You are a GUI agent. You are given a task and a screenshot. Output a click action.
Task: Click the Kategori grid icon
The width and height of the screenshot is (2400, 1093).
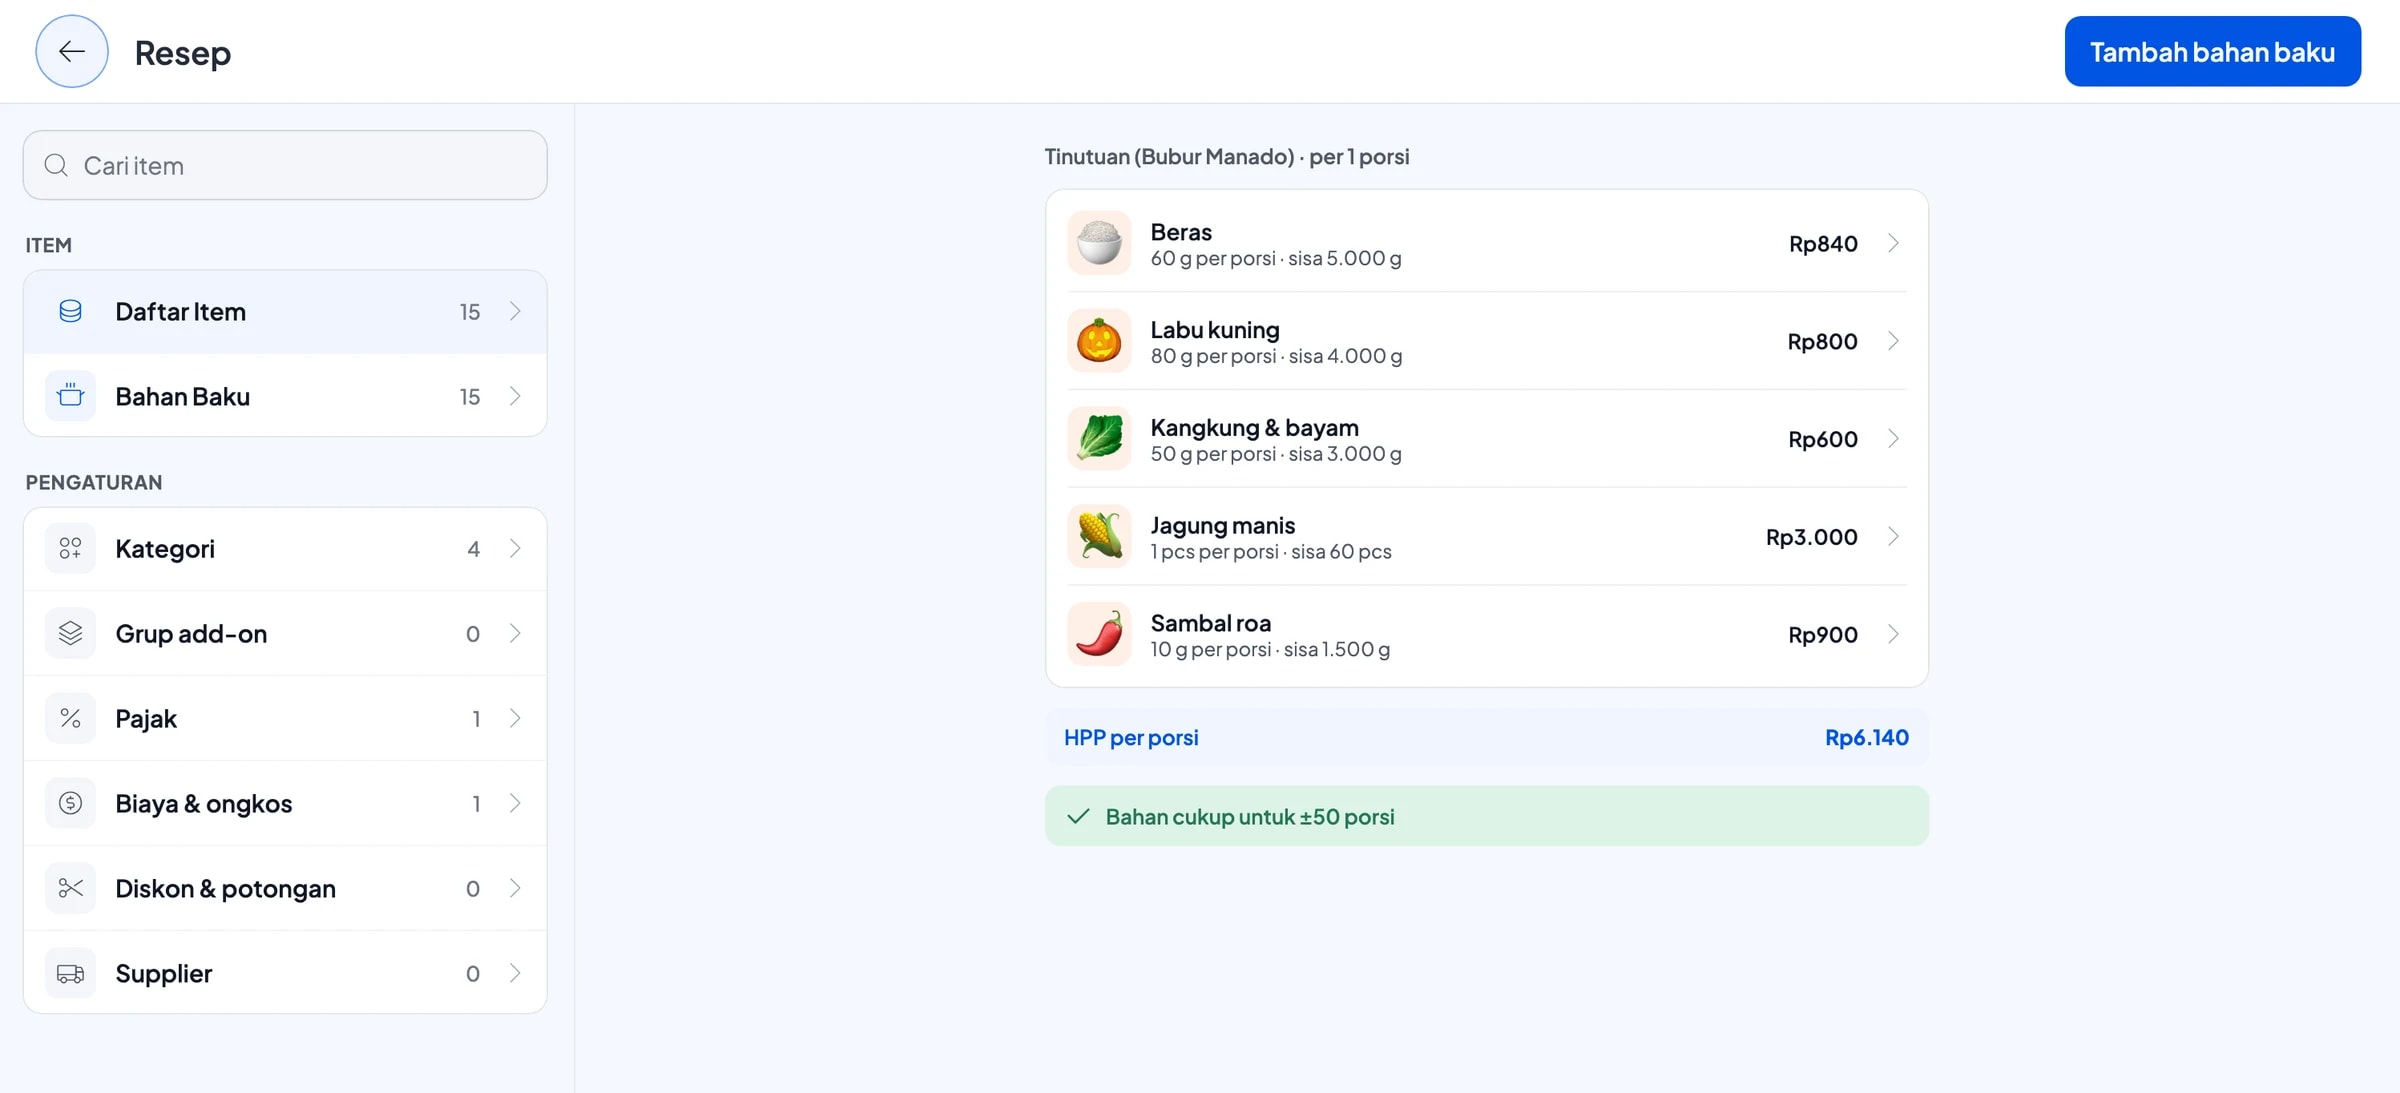[70, 548]
